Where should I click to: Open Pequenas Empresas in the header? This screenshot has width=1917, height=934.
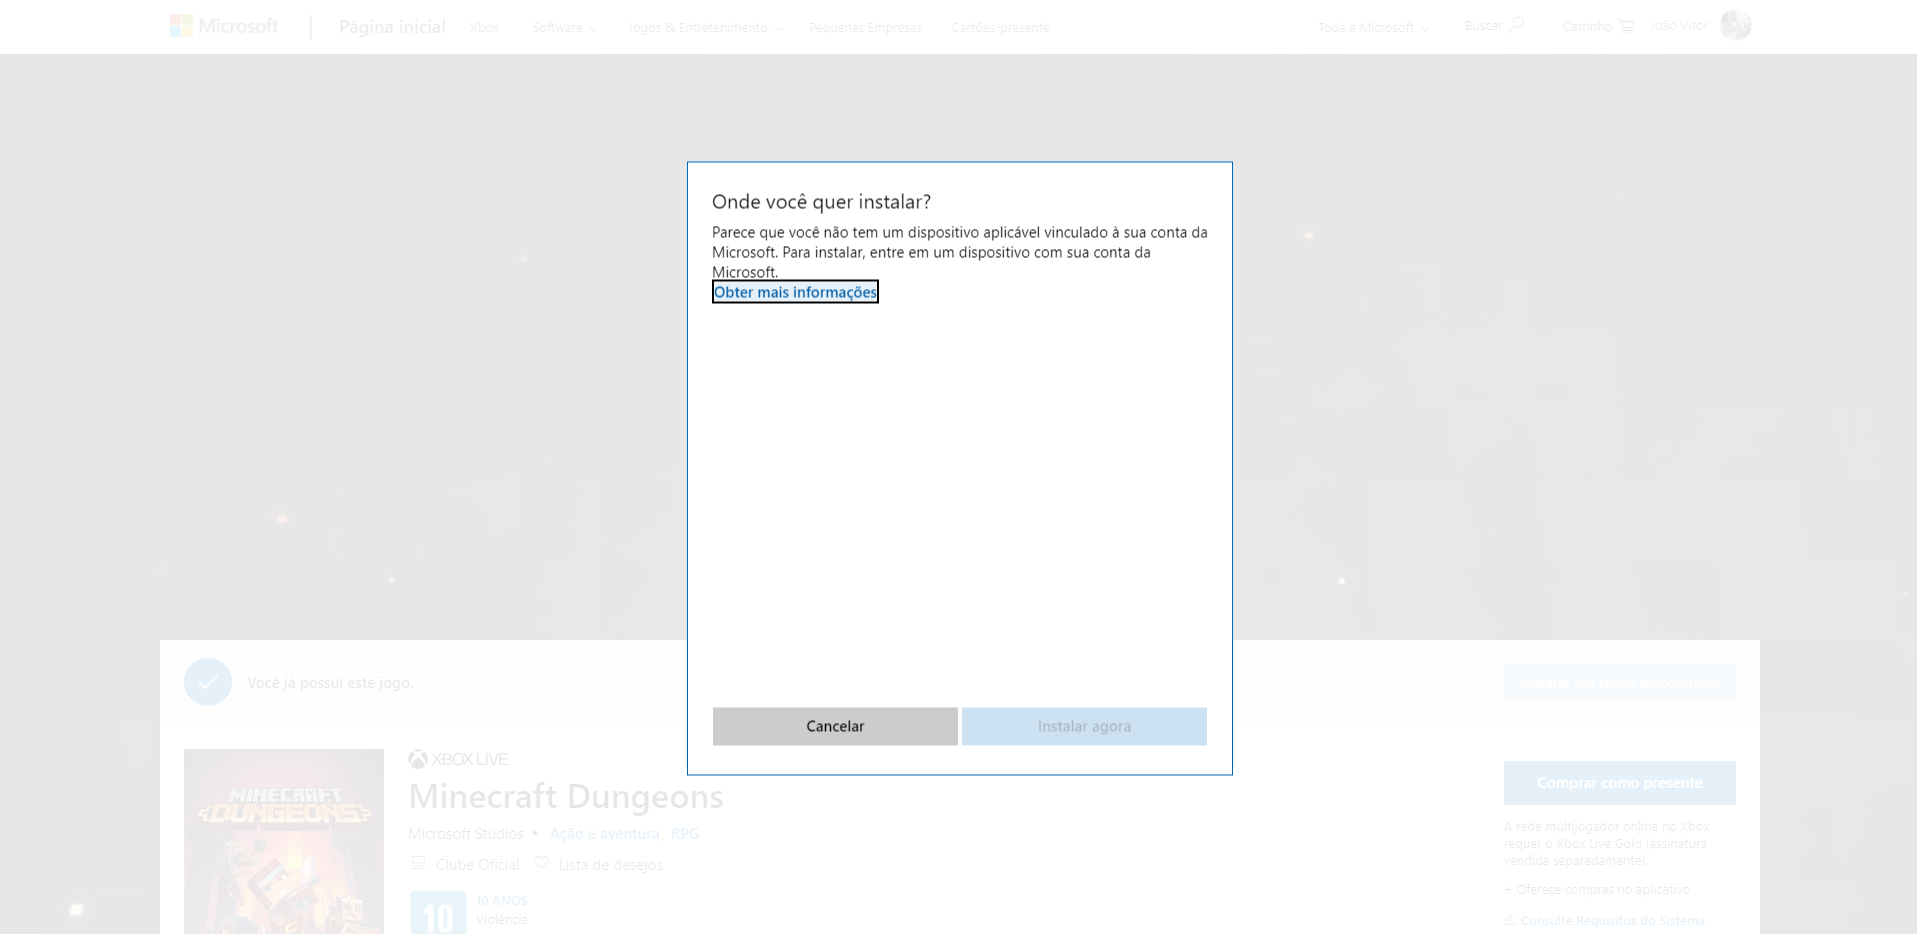click(x=865, y=27)
